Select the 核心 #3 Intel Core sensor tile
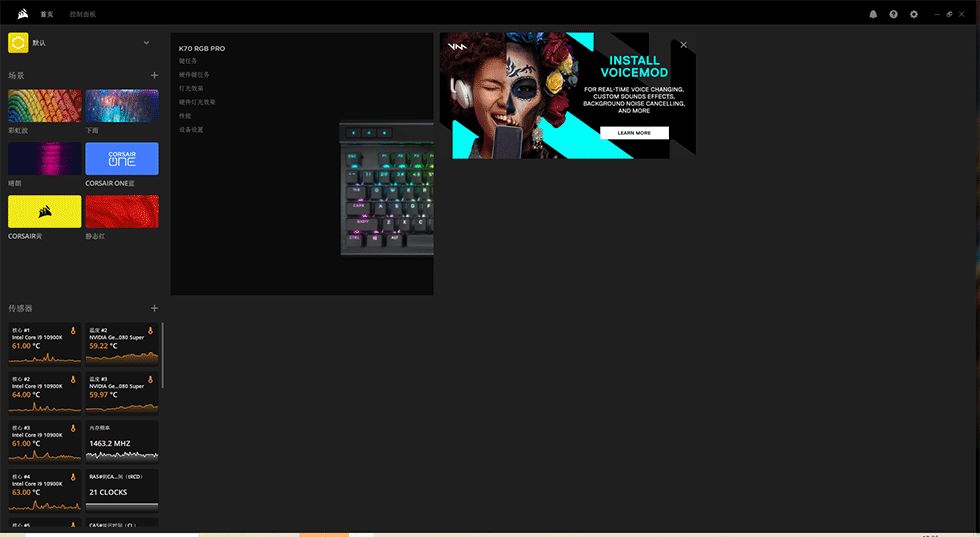Image resolution: width=980 pixels, height=537 pixels. tap(44, 441)
